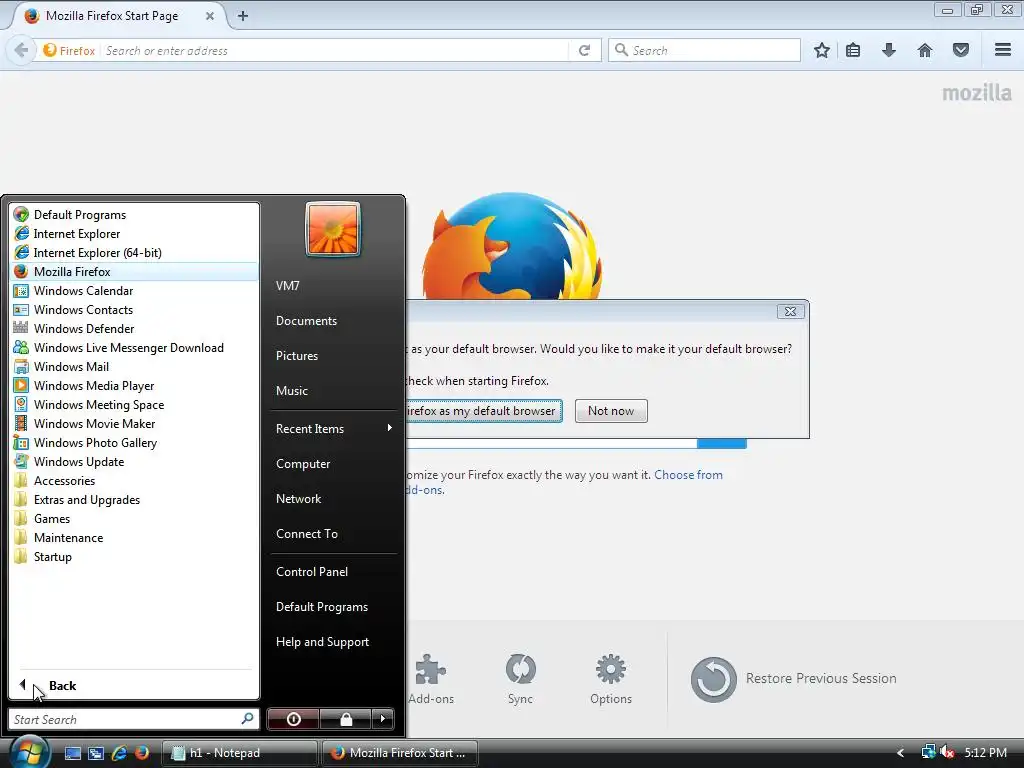
Task: Click the Start menu power button
Action: (x=294, y=719)
